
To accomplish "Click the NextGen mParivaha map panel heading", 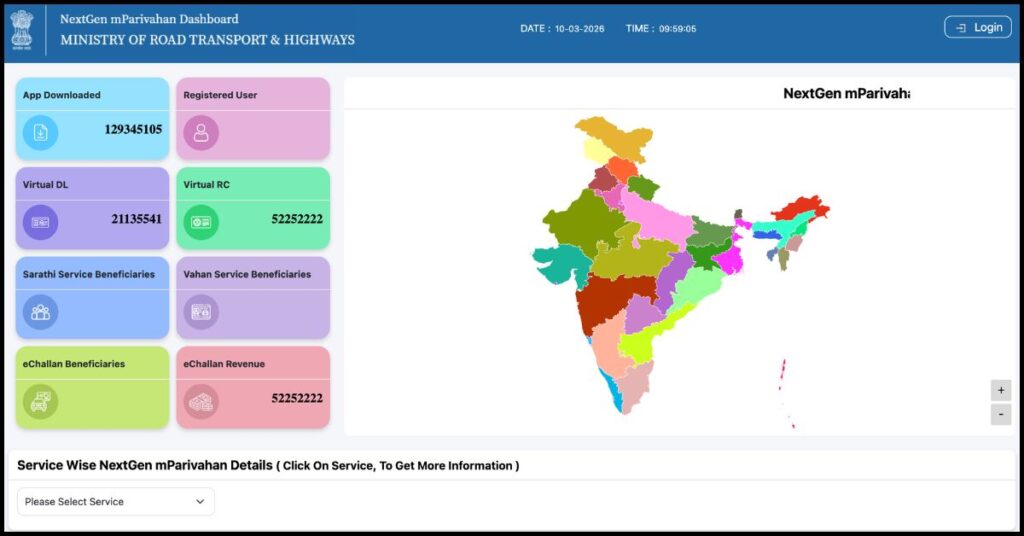I will (x=846, y=93).
